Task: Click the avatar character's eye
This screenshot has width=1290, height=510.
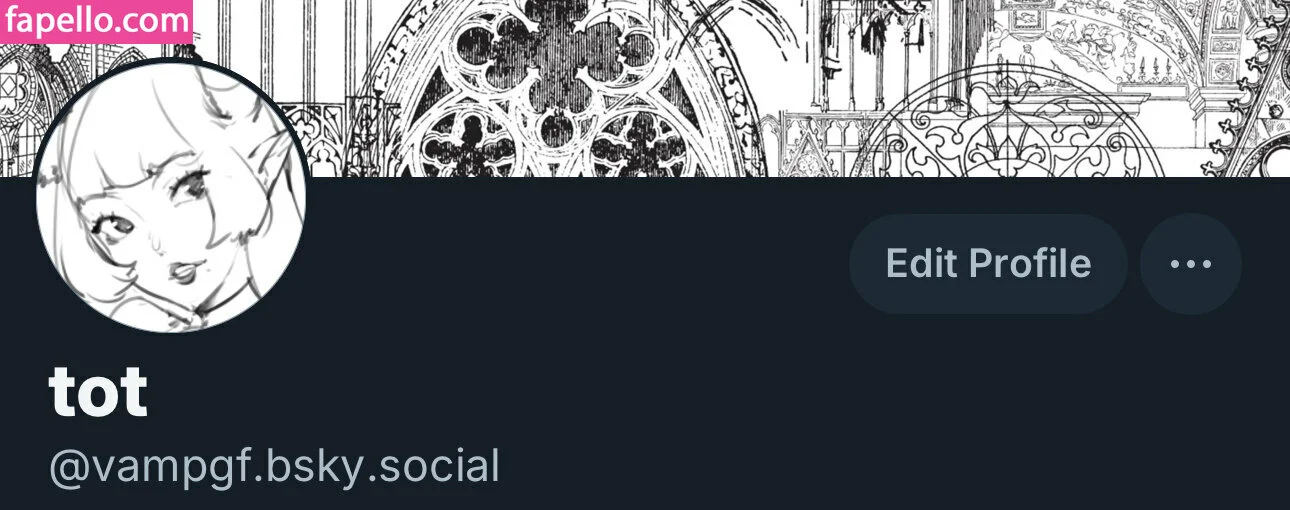Action: pyautogui.click(x=190, y=185)
